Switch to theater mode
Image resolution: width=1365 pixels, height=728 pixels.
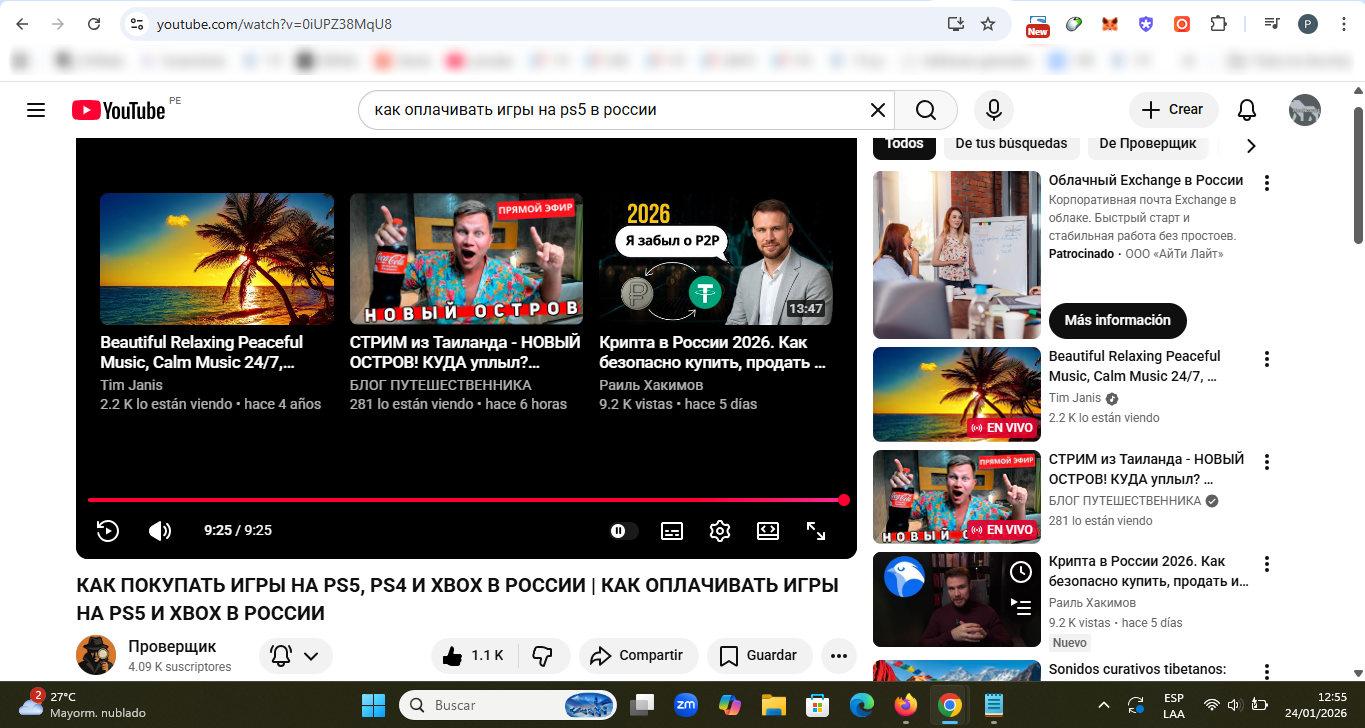click(768, 531)
